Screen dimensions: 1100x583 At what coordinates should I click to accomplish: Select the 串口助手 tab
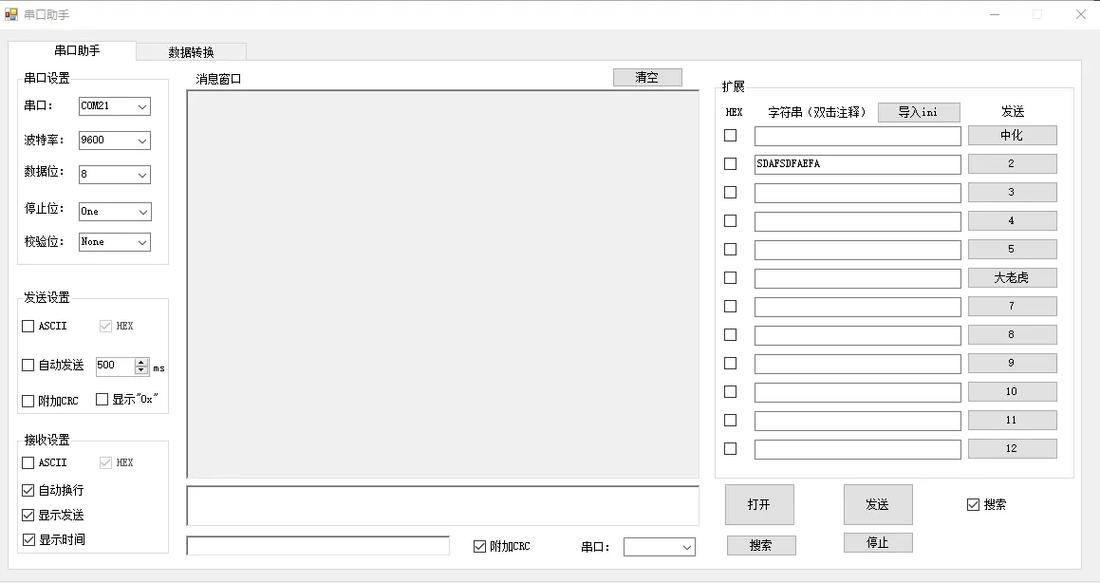pos(77,51)
